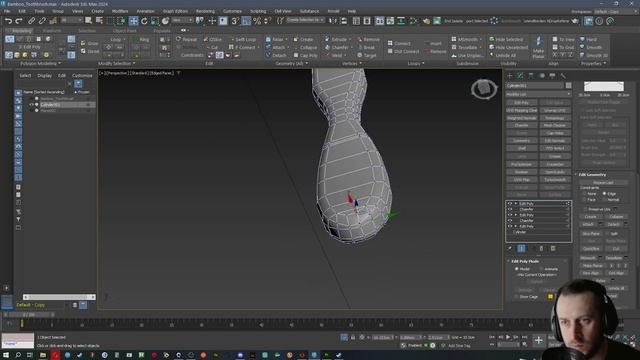
Task: Open Display tab in command panel
Action: tap(553, 76)
